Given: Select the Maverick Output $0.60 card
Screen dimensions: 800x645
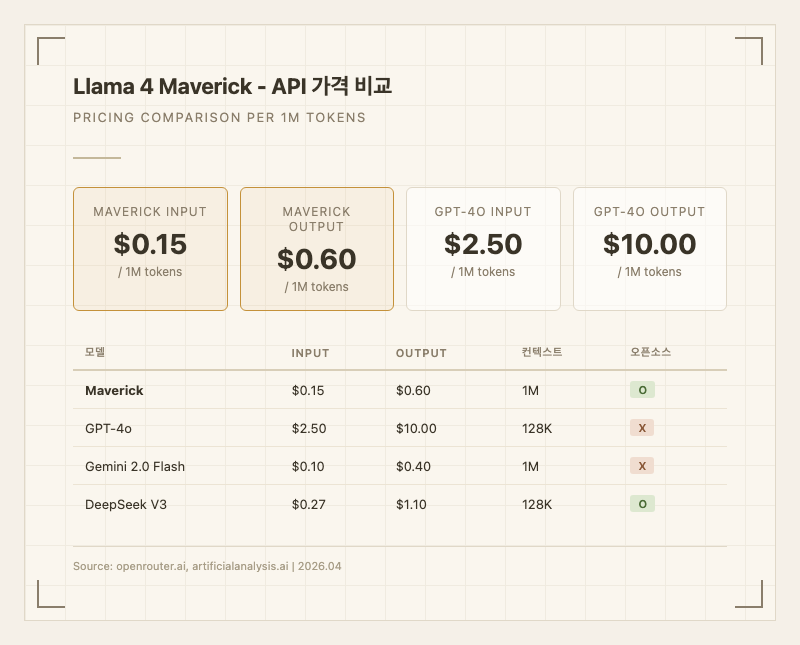Looking at the screenshot, I should (x=316, y=249).
